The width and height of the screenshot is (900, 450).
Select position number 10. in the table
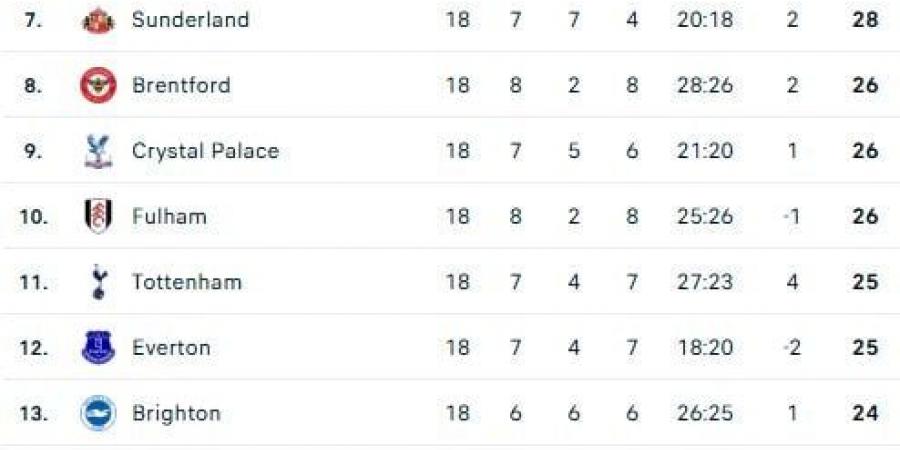pyautogui.click(x=34, y=216)
